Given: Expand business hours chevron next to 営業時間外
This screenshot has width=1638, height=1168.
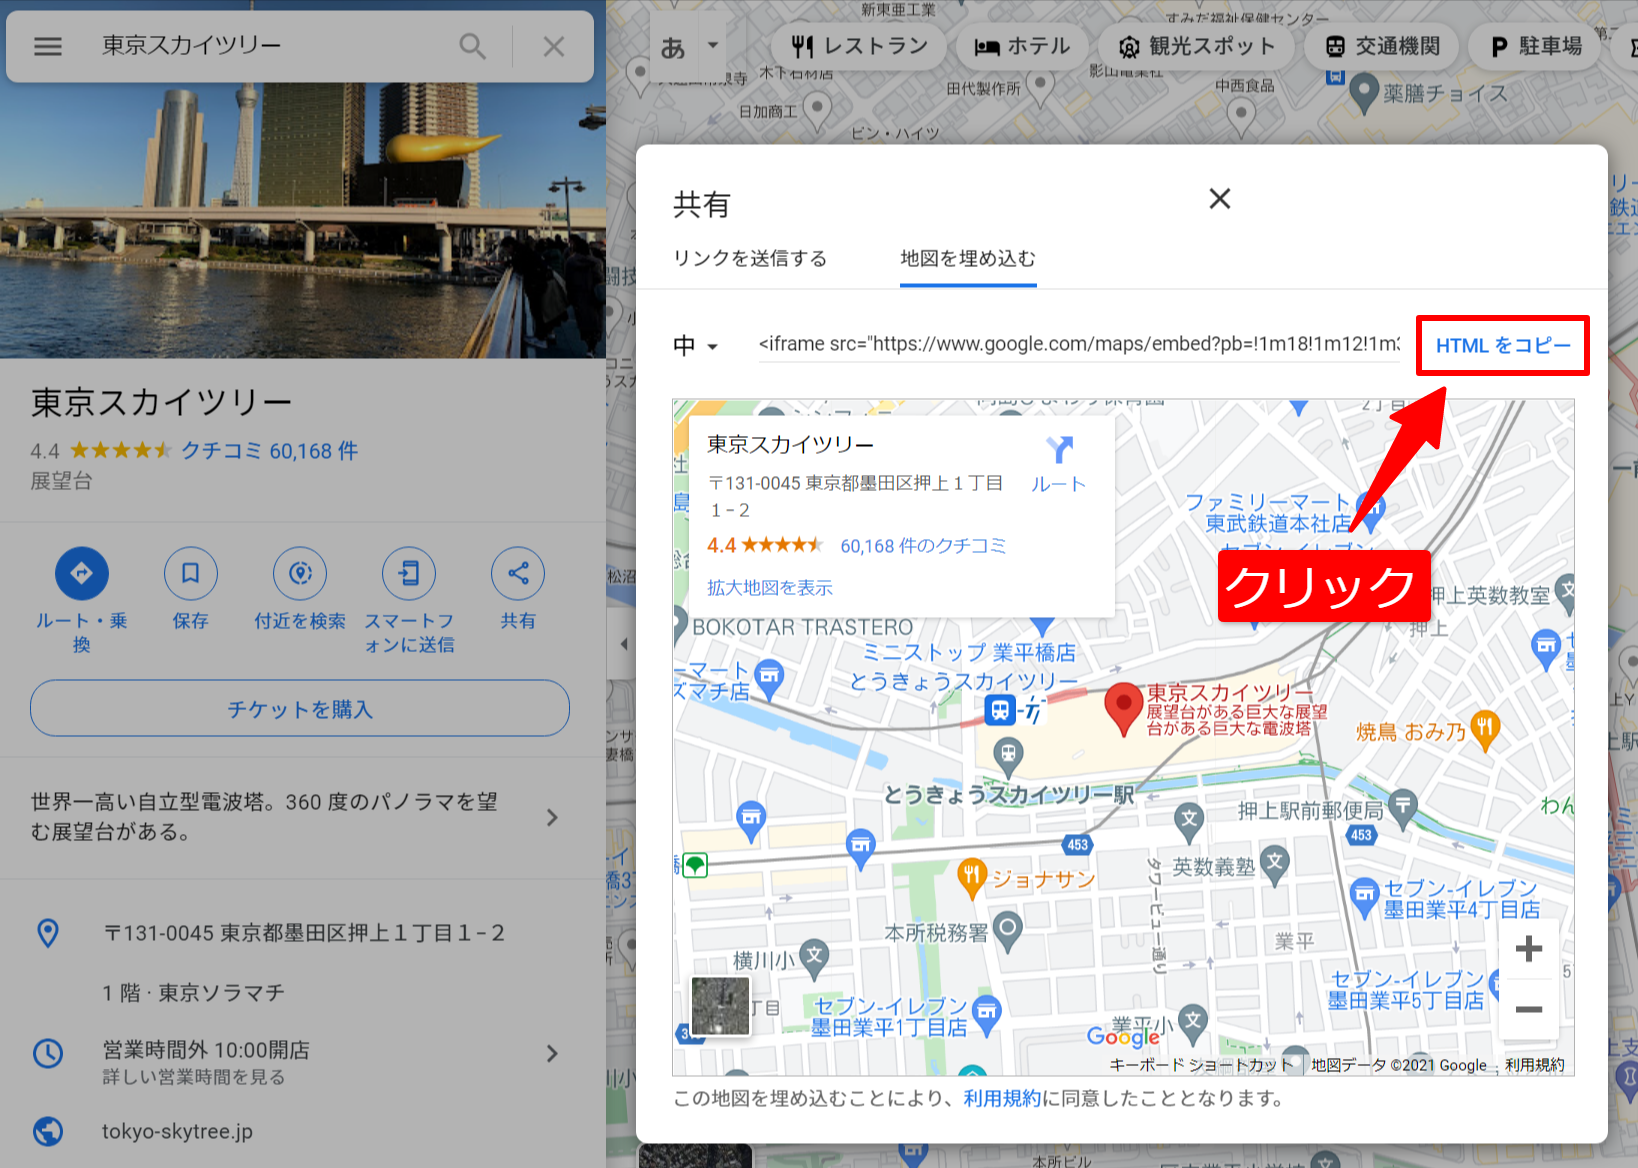Looking at the screenshot, I should pyautogui.click(x=552, y=1053).
